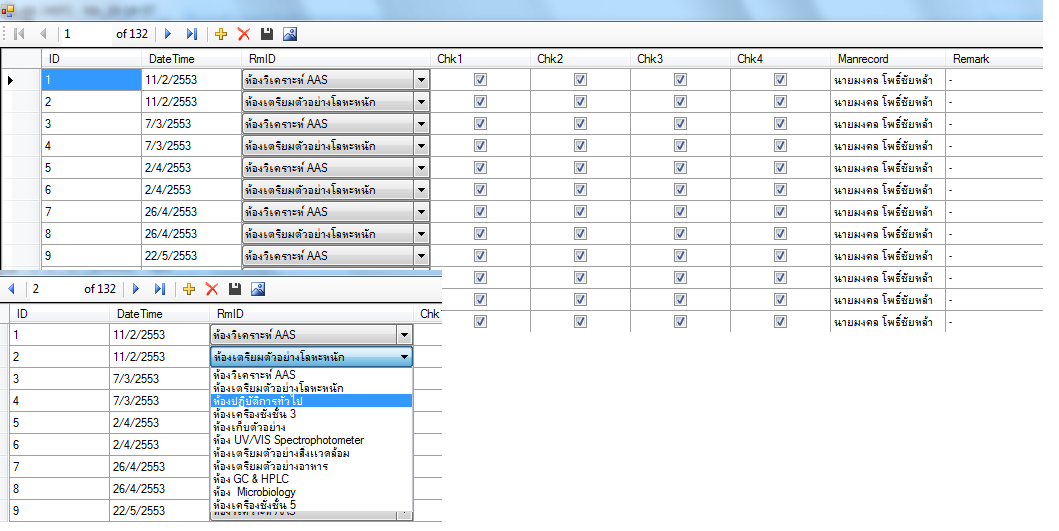Jump to last record in lower toolbar

point(160,288)
